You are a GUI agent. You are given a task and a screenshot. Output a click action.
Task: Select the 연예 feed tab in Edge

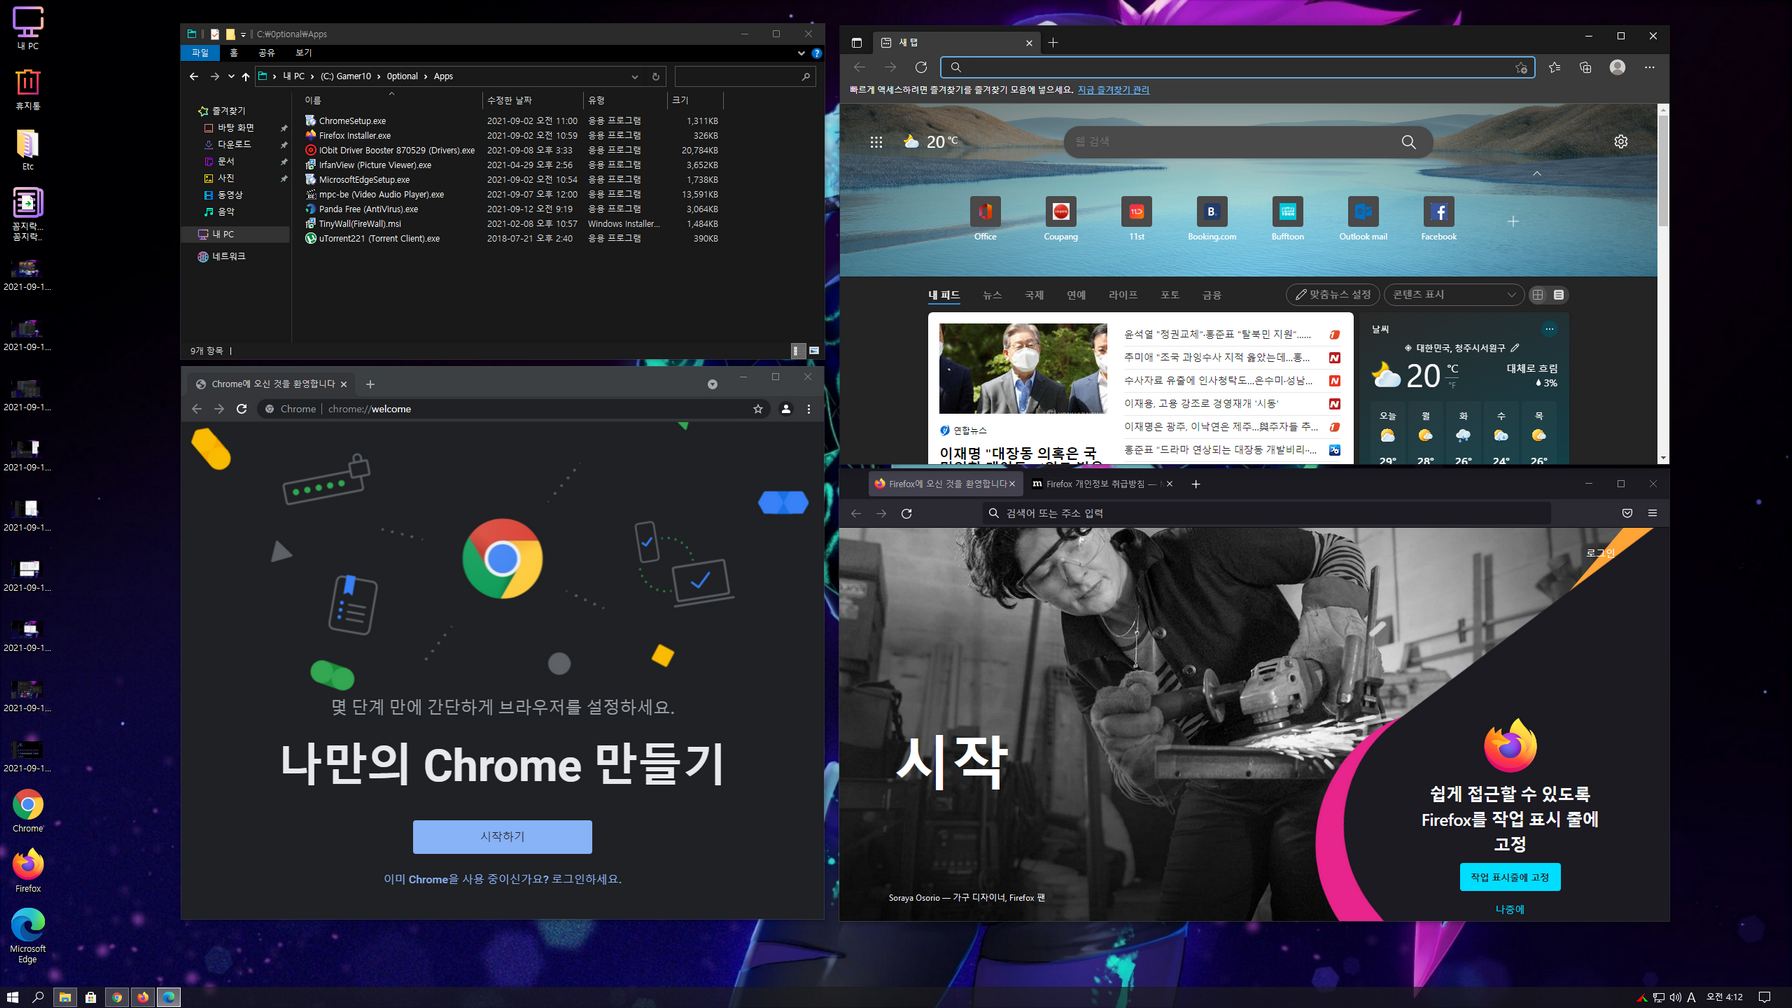[x=1076, y=295]
